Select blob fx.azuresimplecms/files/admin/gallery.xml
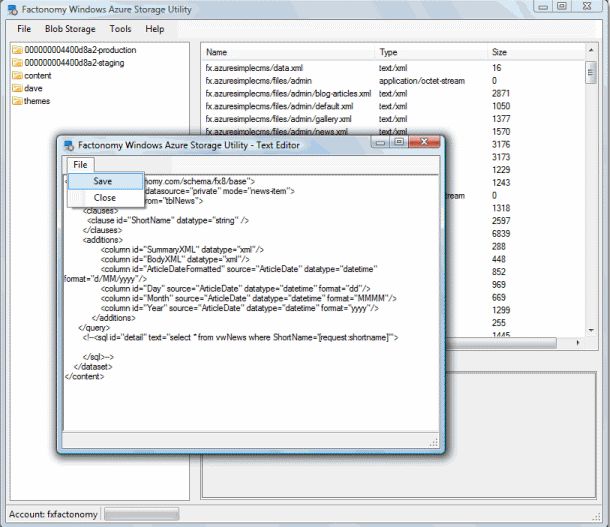610x527 pixels. pos(279,119)
